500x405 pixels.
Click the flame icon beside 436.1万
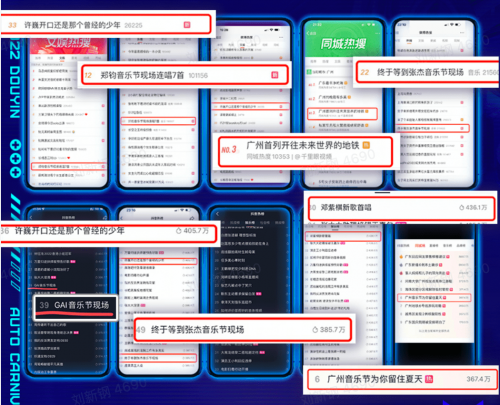tap(462, 208)
